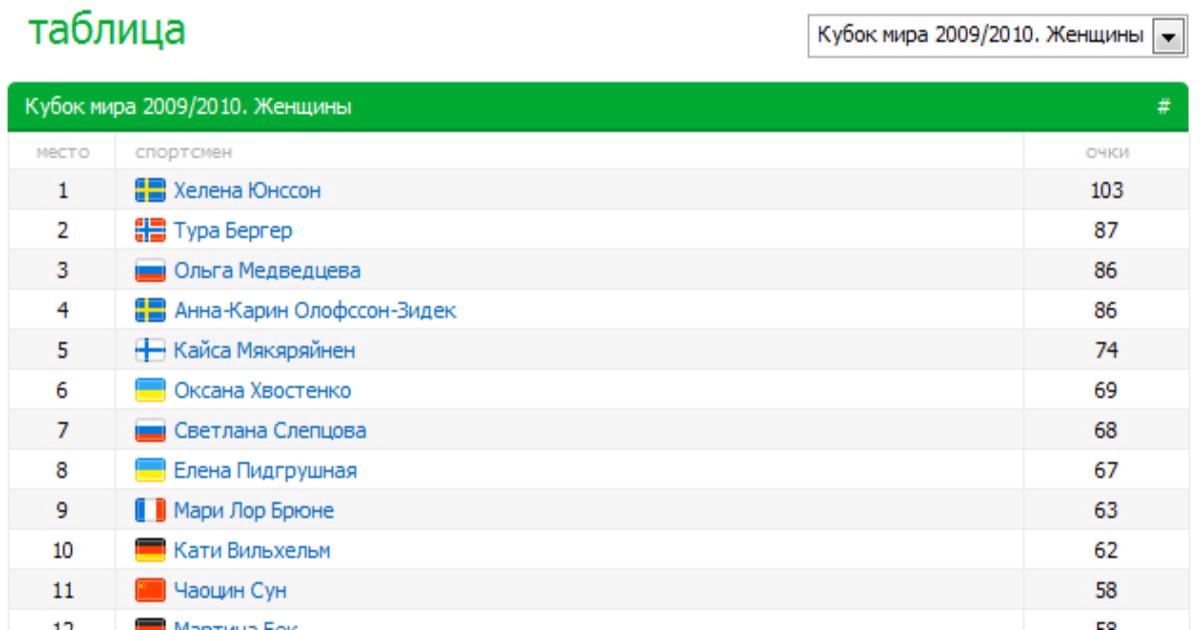Click the Finnish flag beside Кайса Мякяряйнен
1200x630 pixels.
(150, 351)
